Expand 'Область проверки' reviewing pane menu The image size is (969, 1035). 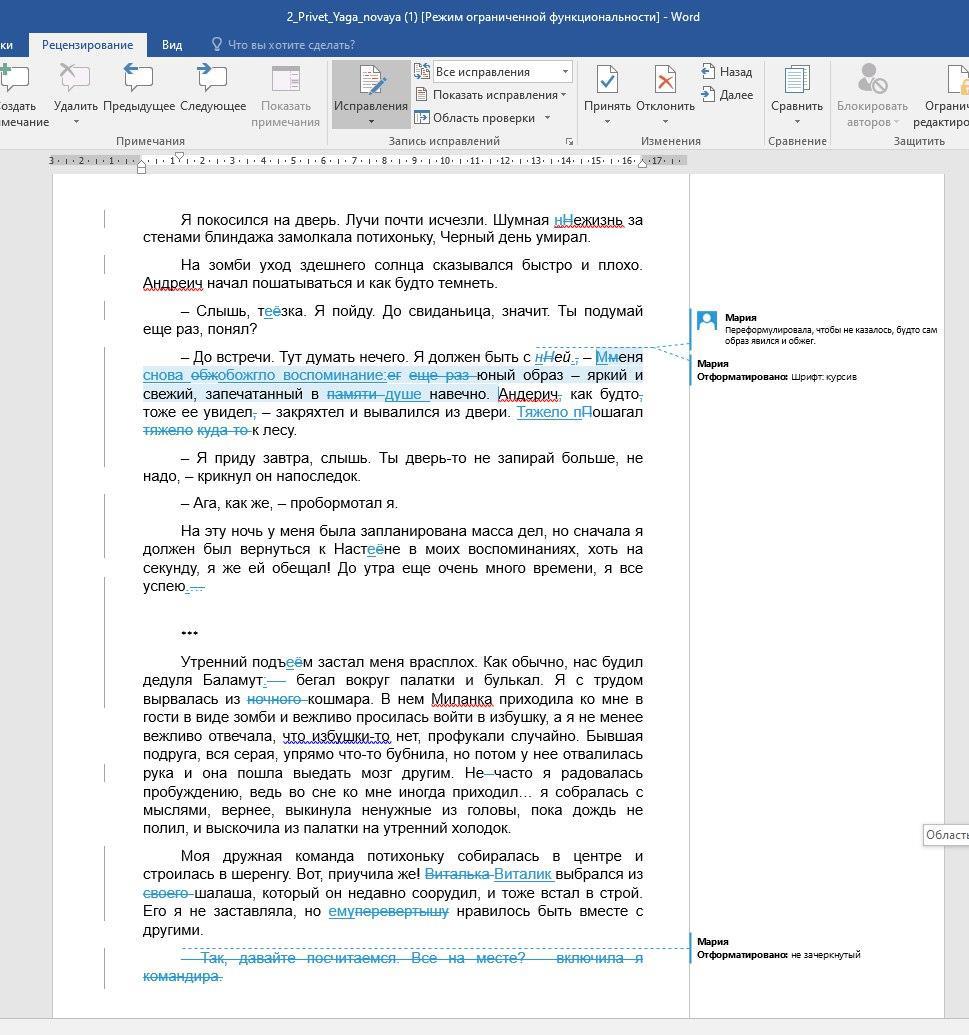coord(484,118)
